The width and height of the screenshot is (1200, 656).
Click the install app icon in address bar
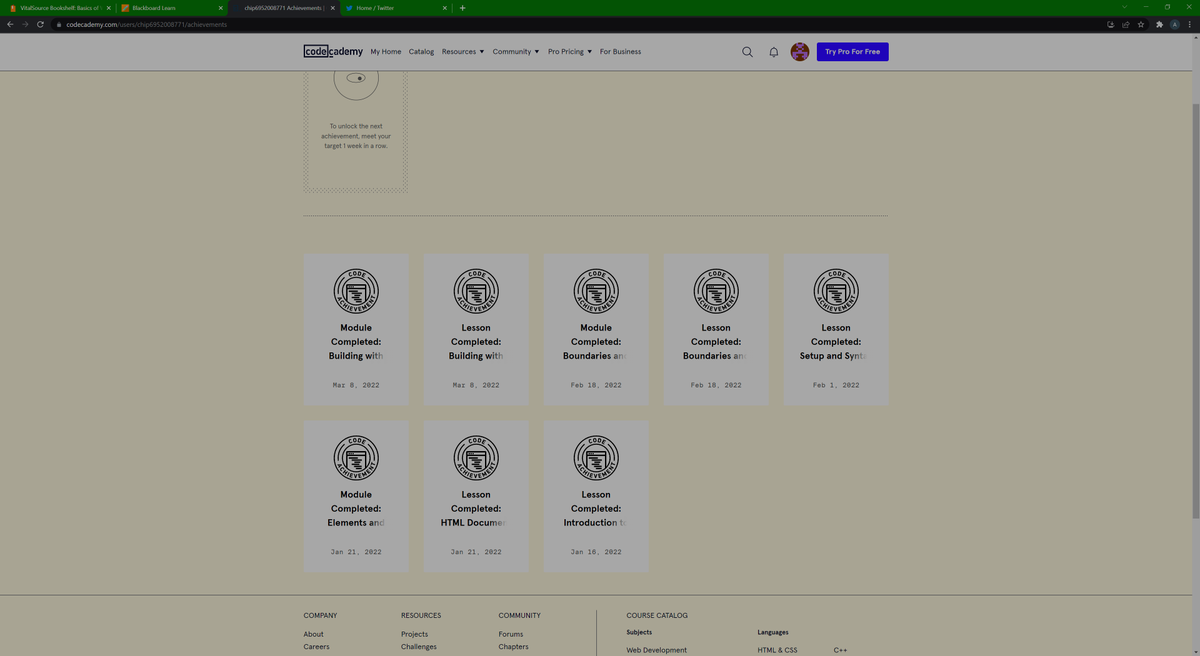pyautogui.click(x=1111, y=24)
